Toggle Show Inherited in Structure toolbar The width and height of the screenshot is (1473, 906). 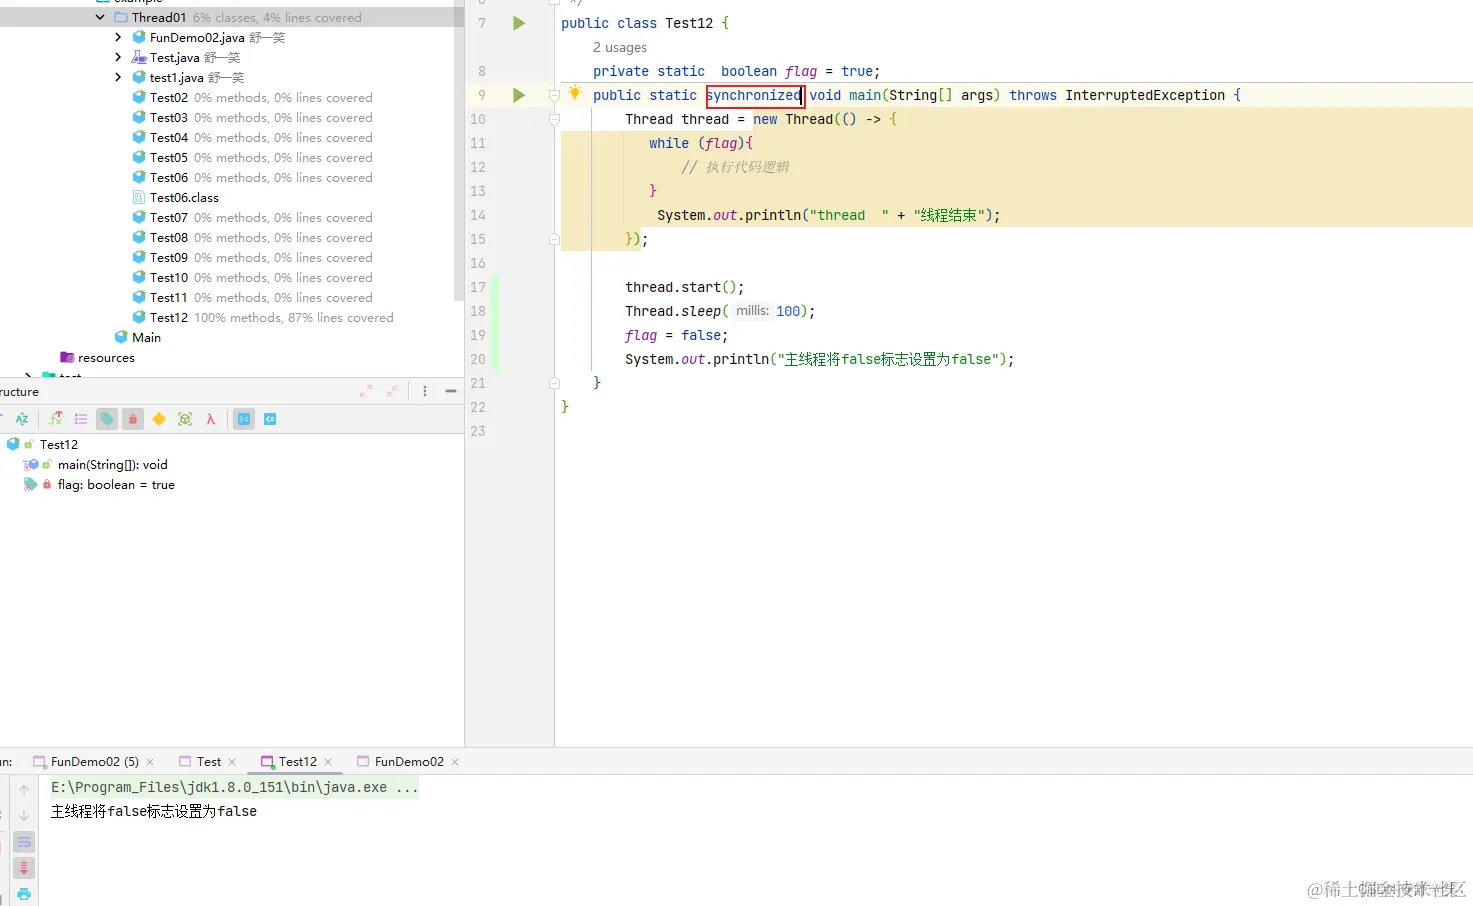(56, 419)
